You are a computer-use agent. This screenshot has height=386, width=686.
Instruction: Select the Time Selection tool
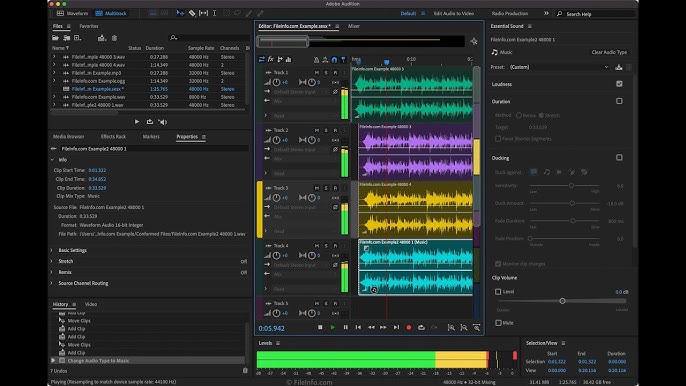click(214, 14)
